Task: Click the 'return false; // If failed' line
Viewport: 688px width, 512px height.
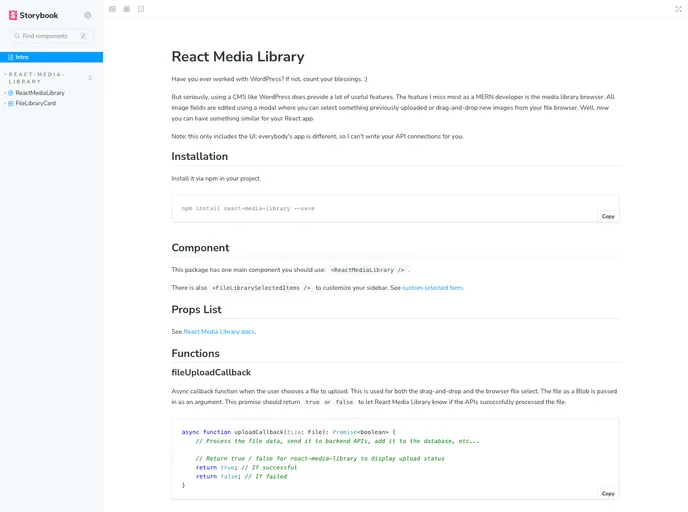Action: pyautogui.click(x=241, y=476)
